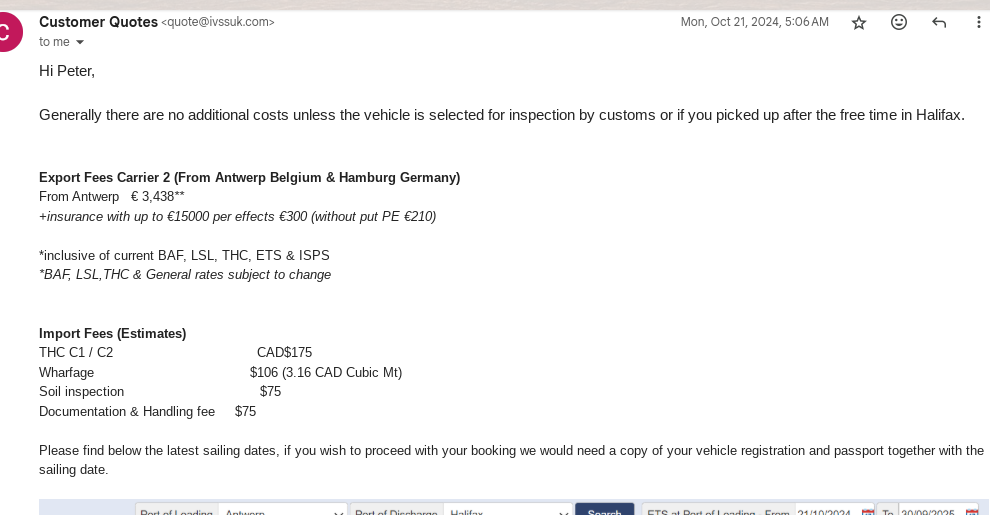Open the calendar icon beside From date
This screenshot has width=990, height=515.
click(868, 511)
